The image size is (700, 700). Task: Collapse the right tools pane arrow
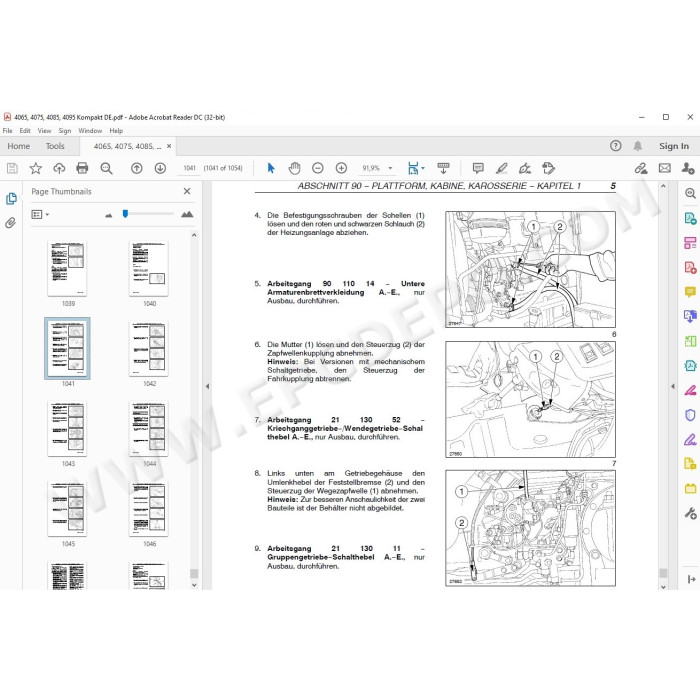click(673, 386)
